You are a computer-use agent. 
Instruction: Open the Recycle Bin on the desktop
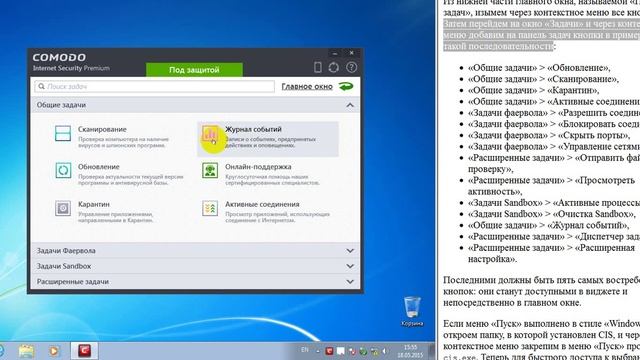[x=412, y=311]
